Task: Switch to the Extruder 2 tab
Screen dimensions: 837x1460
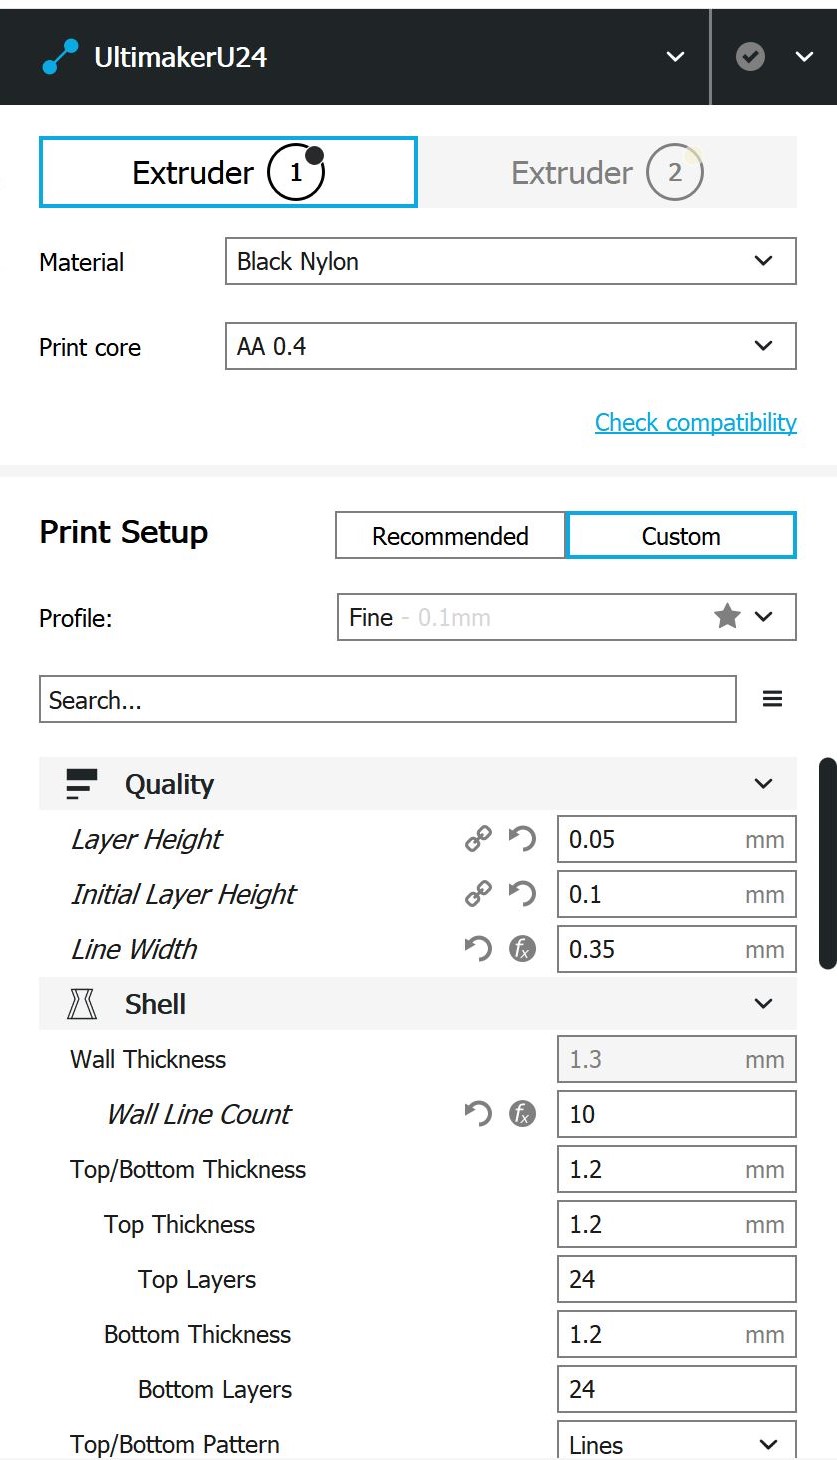Action: click(x=607, y=173)
